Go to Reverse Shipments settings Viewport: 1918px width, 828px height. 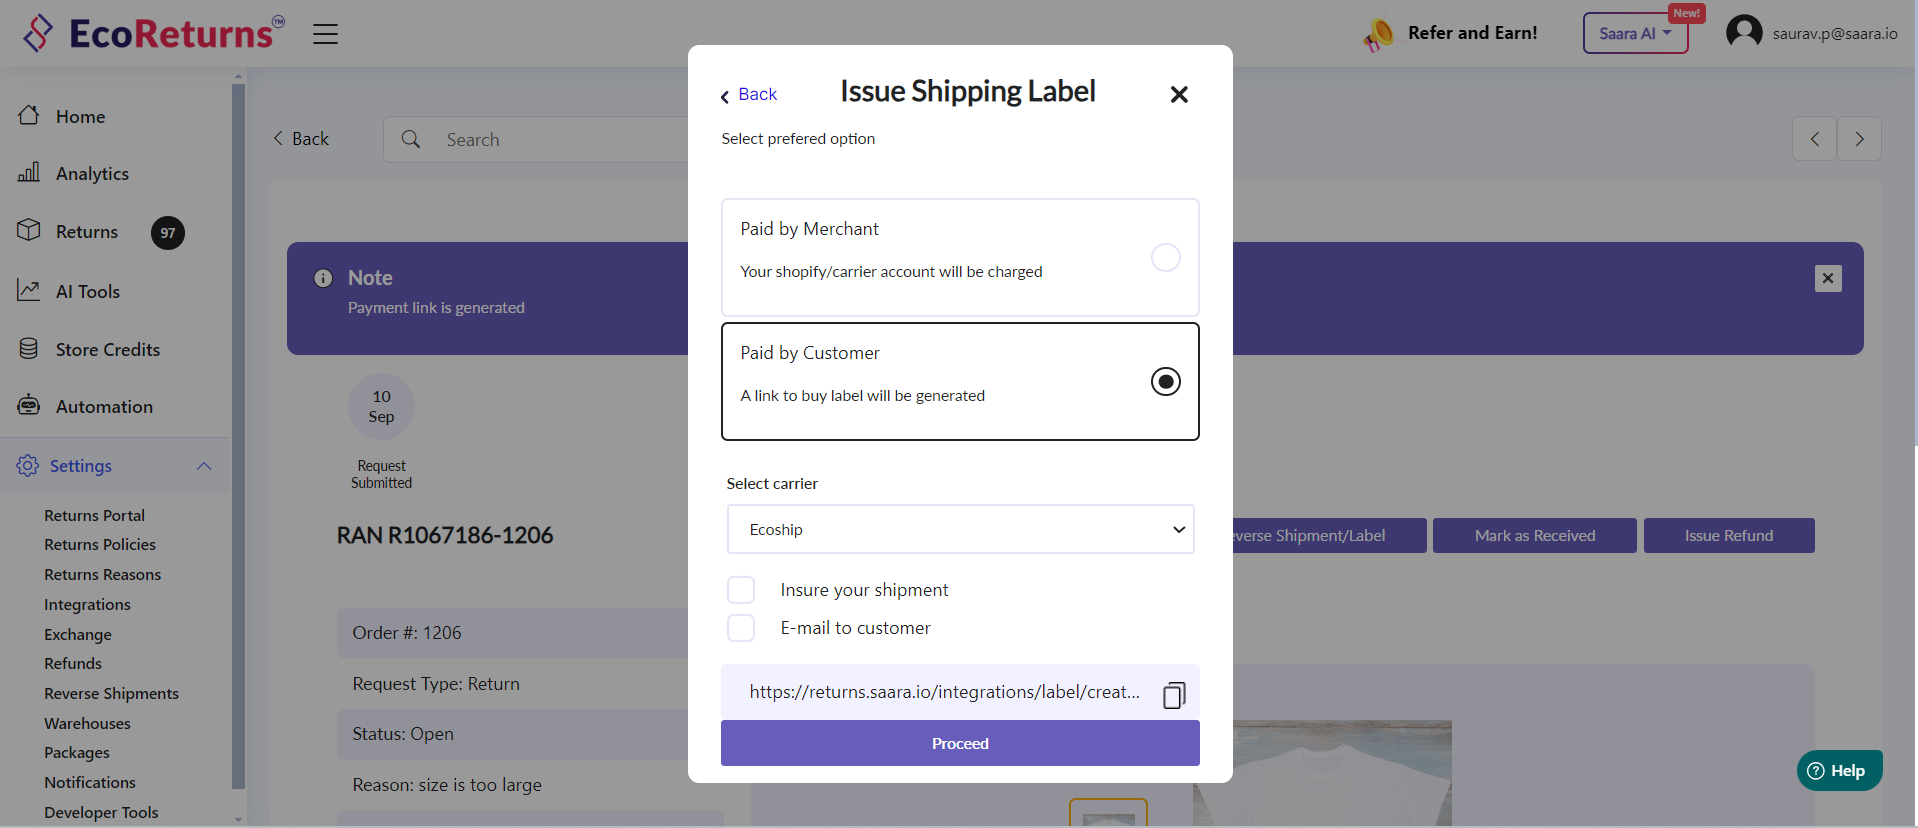(111, 694)
